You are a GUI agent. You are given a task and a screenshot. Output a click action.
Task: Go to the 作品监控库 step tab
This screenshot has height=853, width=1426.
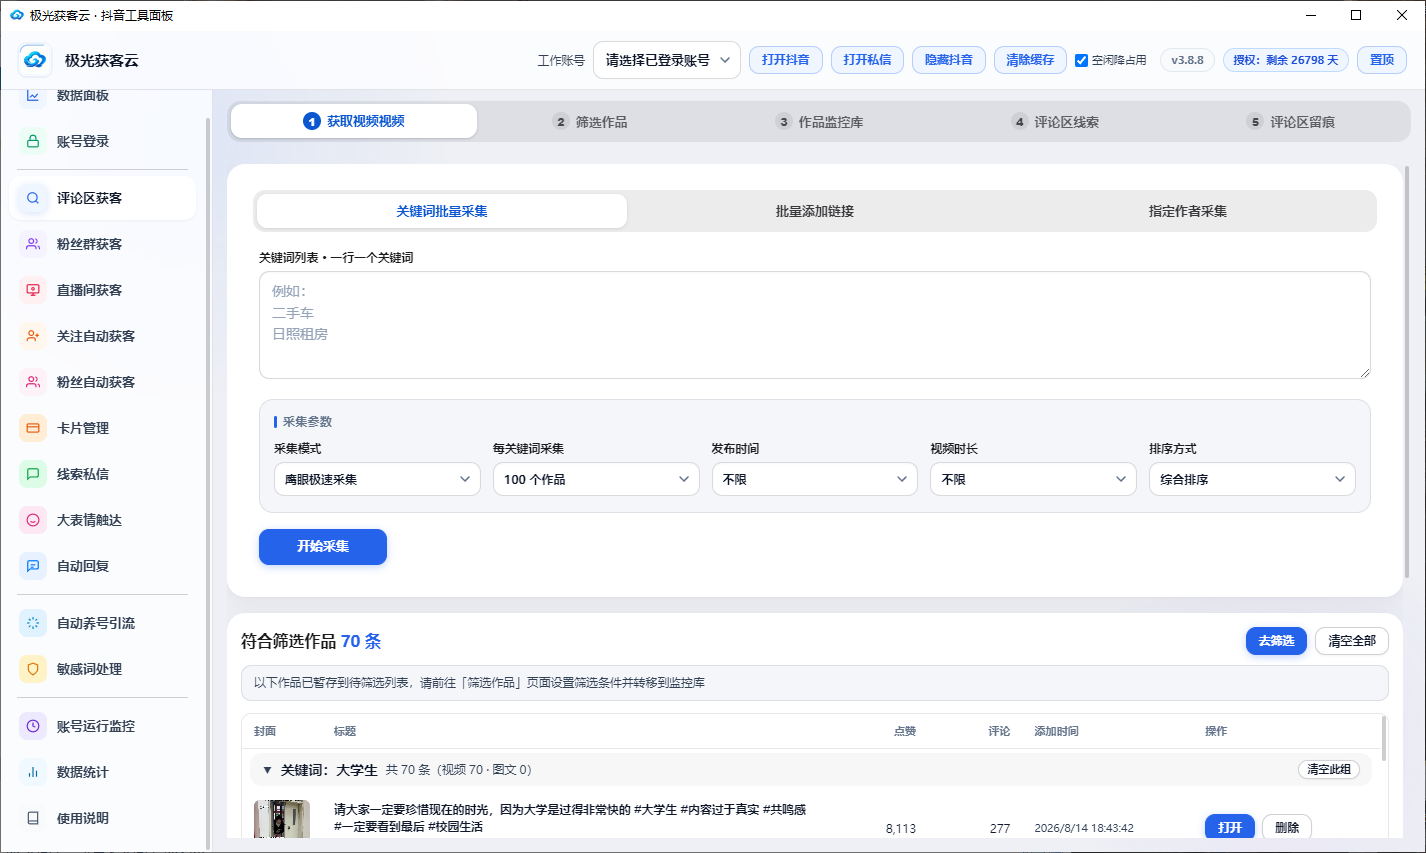point(819,122)
